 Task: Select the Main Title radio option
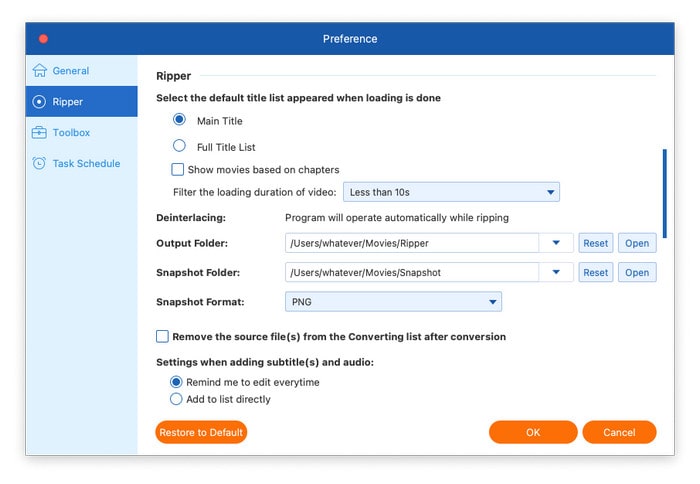click(179, 121)
